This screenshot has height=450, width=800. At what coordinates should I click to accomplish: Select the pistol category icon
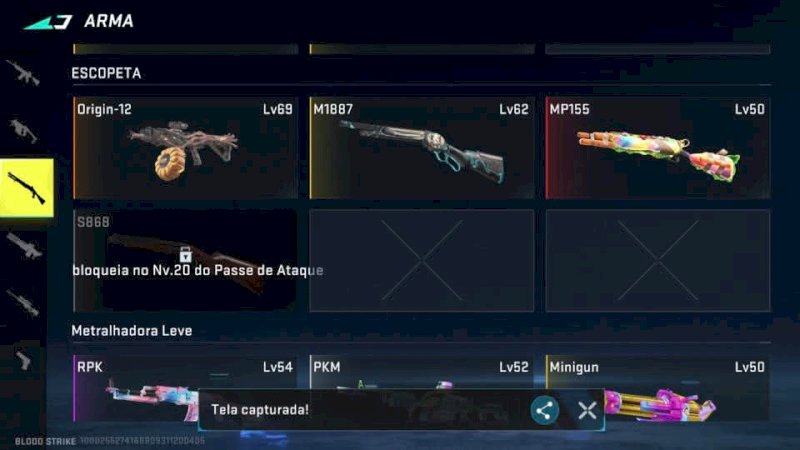(x=23, y=360)
